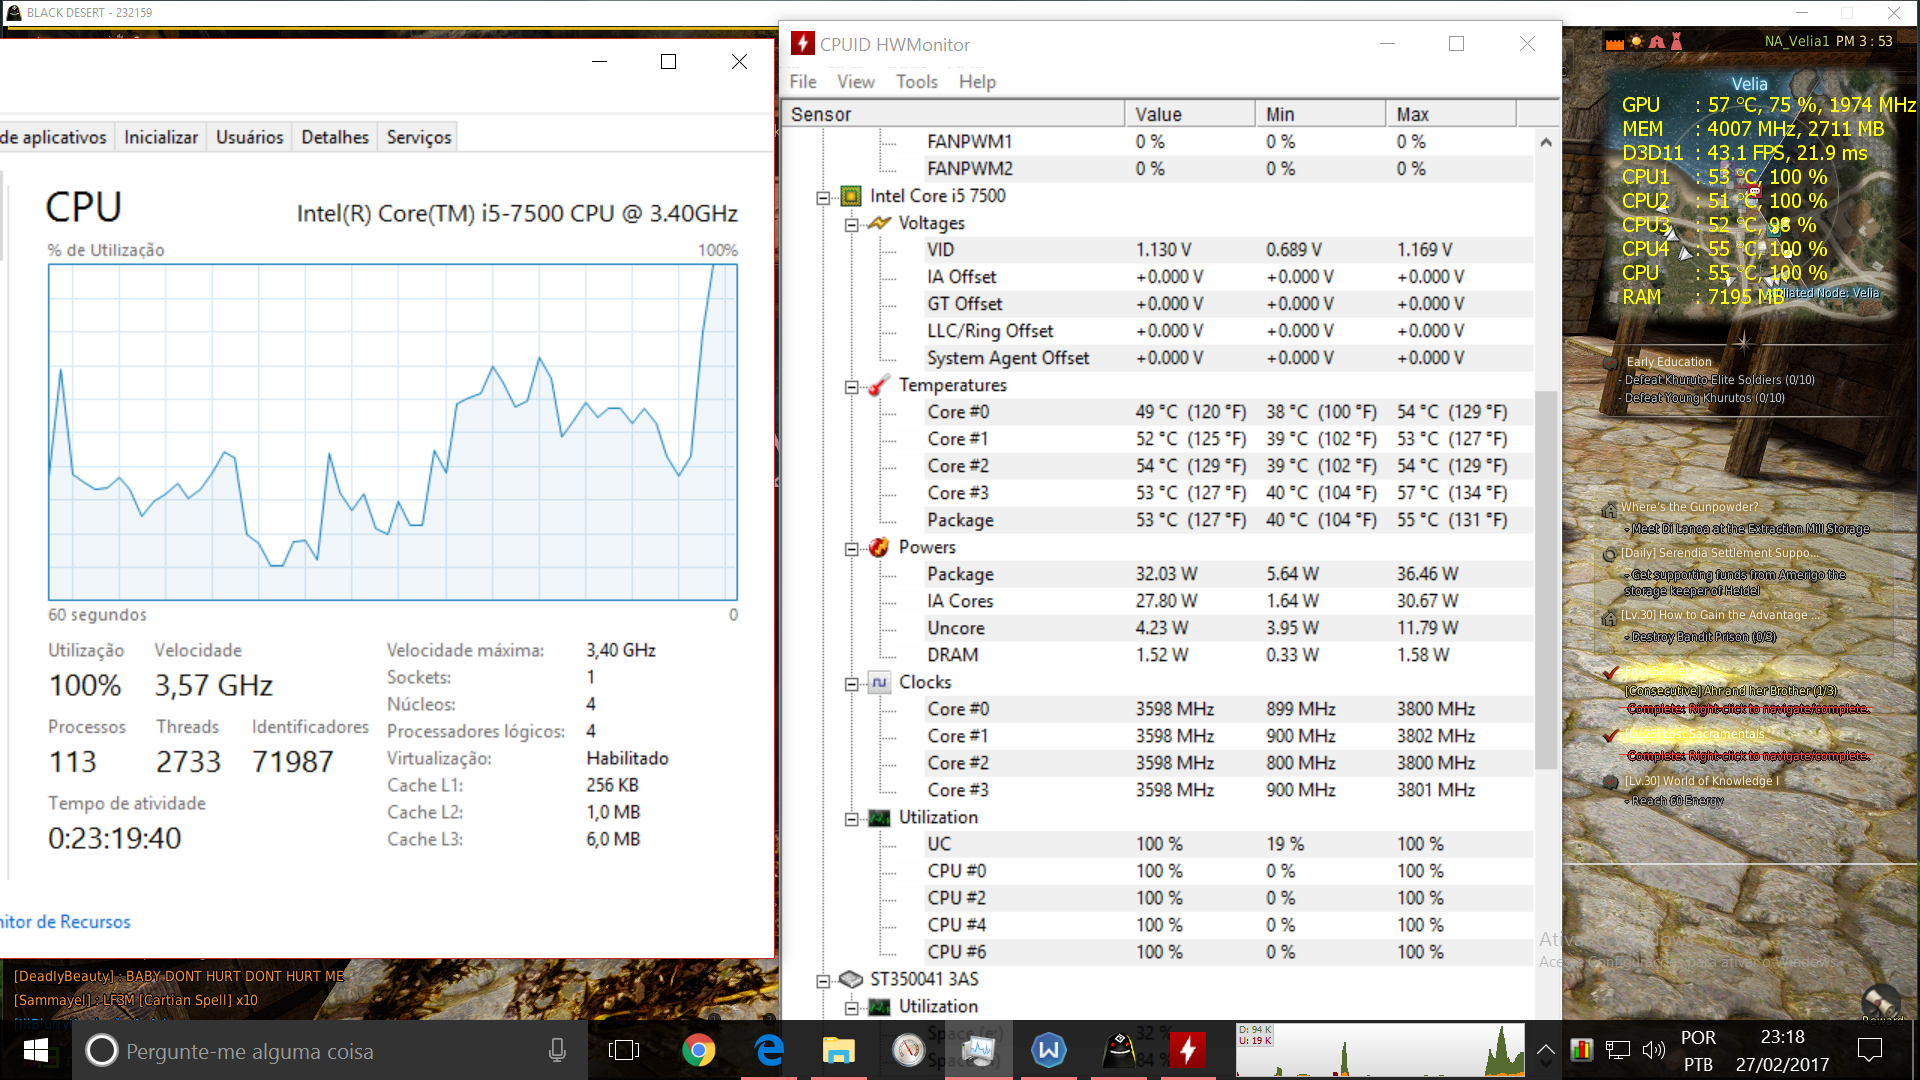Click the Cortana circle icon
Screen dimensions: 1920x1080
pos(101,1050)
